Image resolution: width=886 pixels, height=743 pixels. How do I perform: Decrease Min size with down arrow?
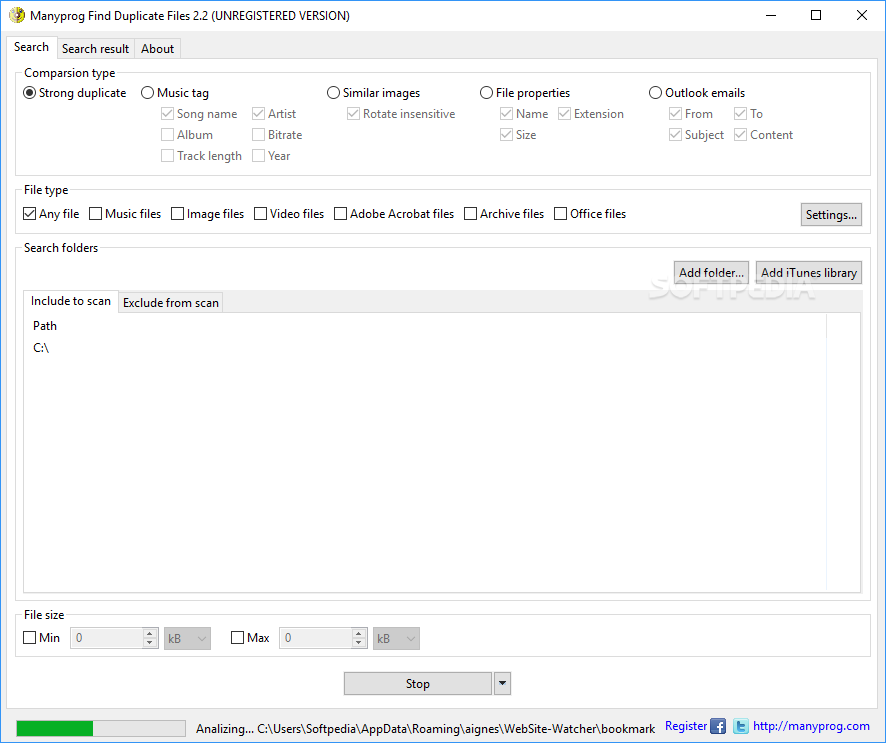[150, 643]
